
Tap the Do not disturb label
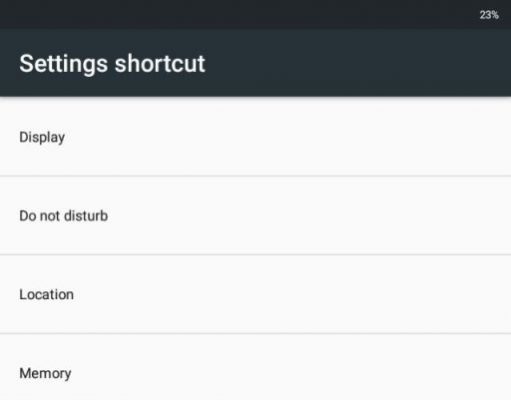pos(64,216)
